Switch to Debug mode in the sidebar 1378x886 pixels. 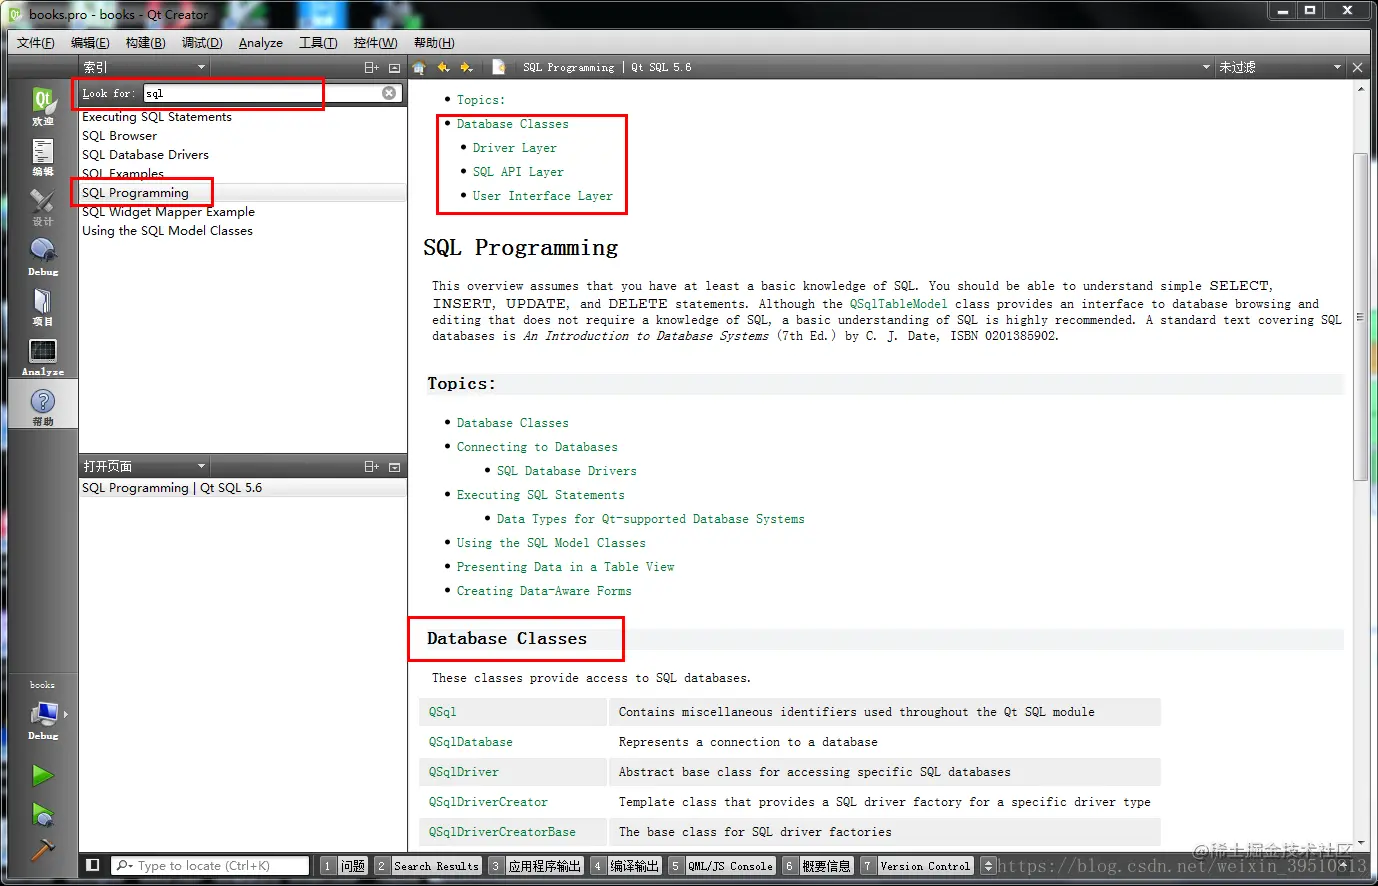(43, 256)
